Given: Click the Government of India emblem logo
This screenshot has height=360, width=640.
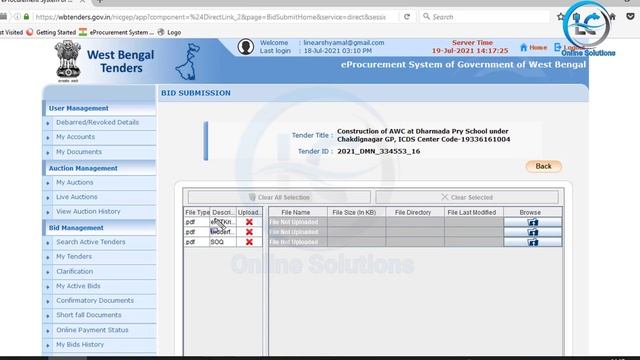Looking at the screenshot, I should tap(68, 61).
